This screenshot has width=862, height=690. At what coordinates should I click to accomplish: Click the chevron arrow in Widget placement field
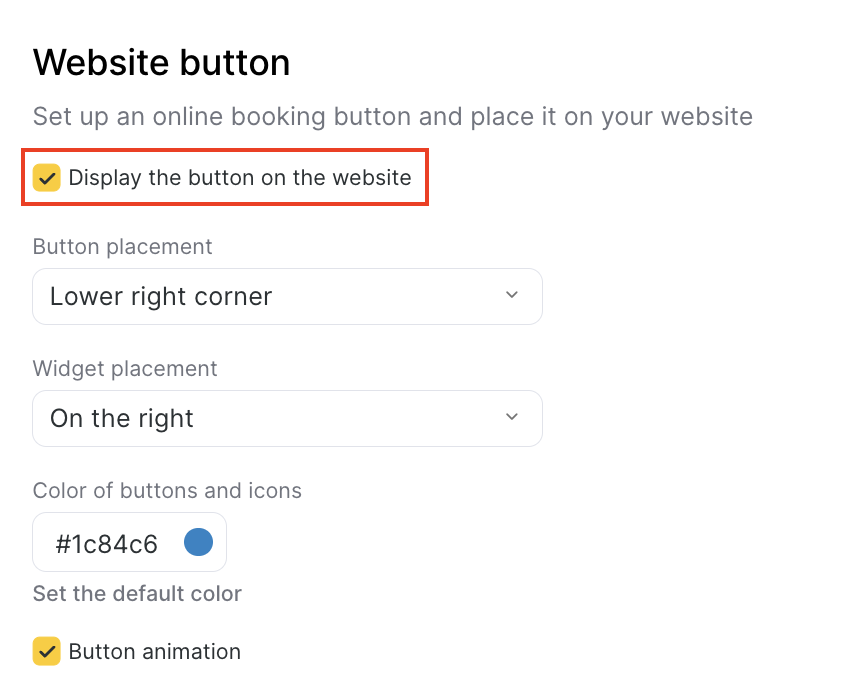click(x=512, y=417)
